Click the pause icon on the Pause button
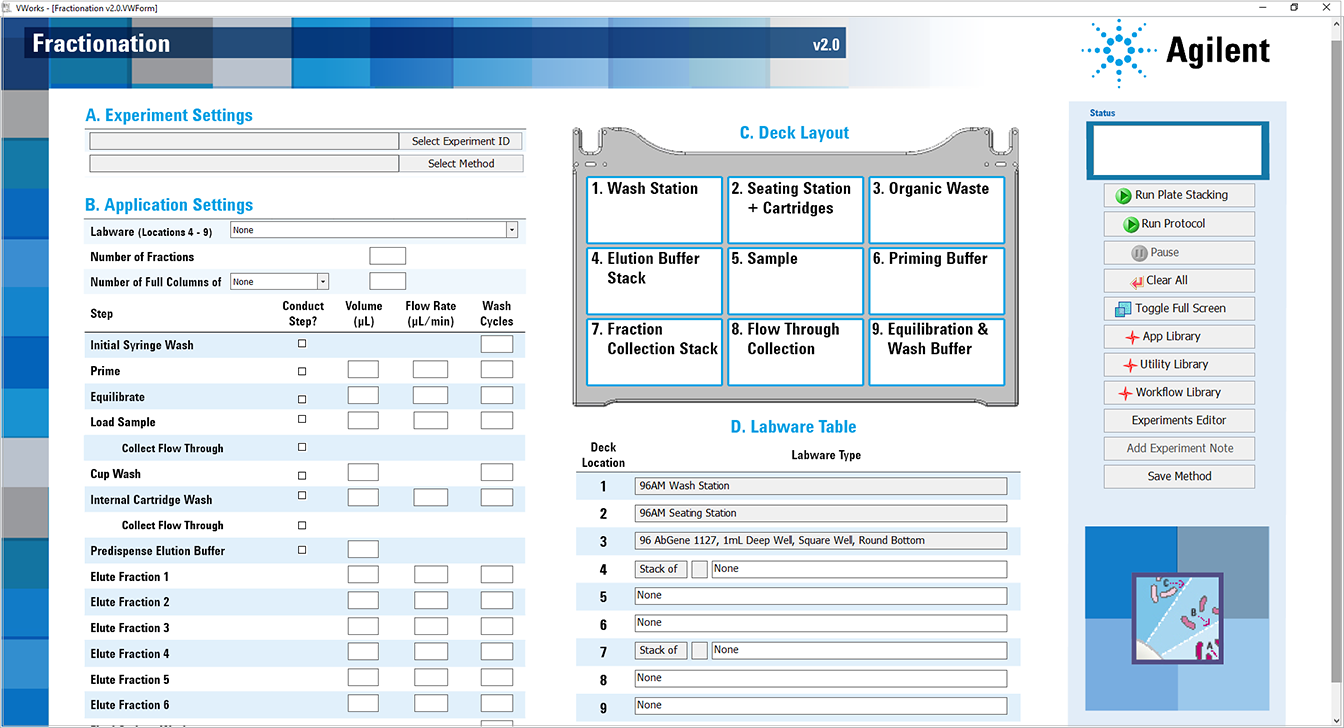 (1138, 253)
